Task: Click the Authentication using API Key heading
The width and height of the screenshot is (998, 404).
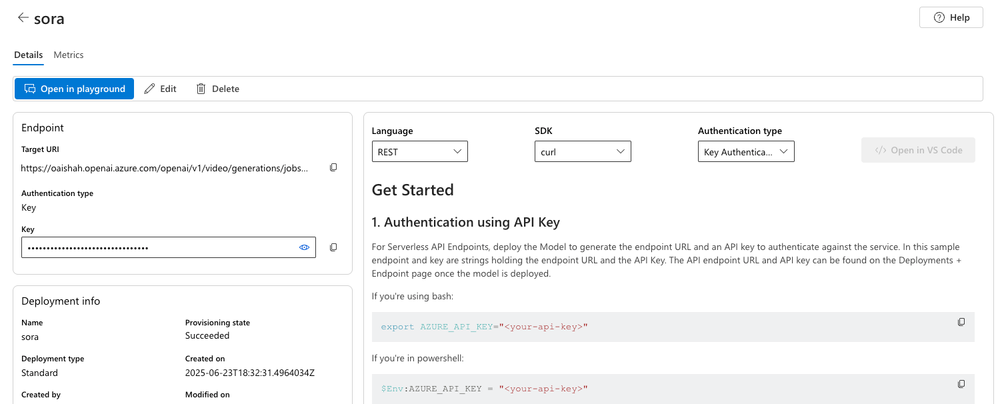Action: click(465, 223)
